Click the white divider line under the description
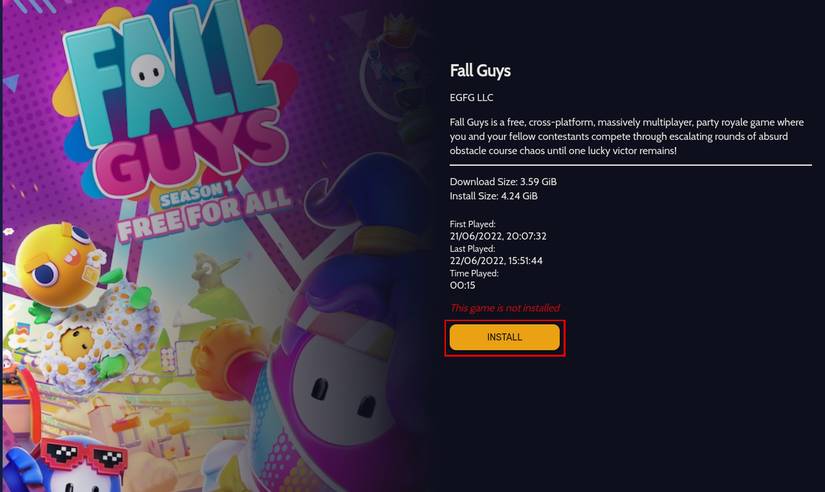 coord(630,165)
